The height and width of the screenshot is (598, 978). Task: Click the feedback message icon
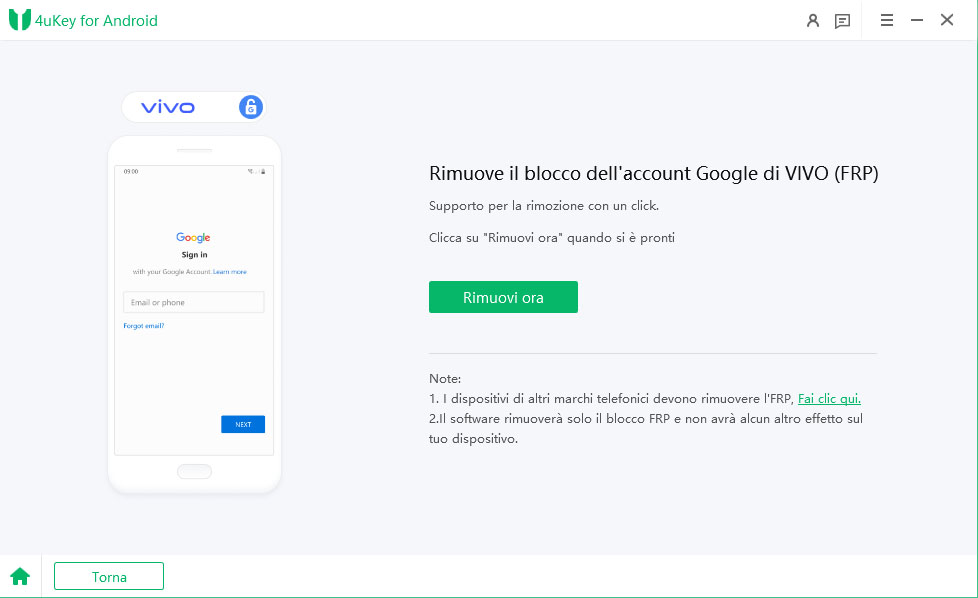(x=843, y=21)
